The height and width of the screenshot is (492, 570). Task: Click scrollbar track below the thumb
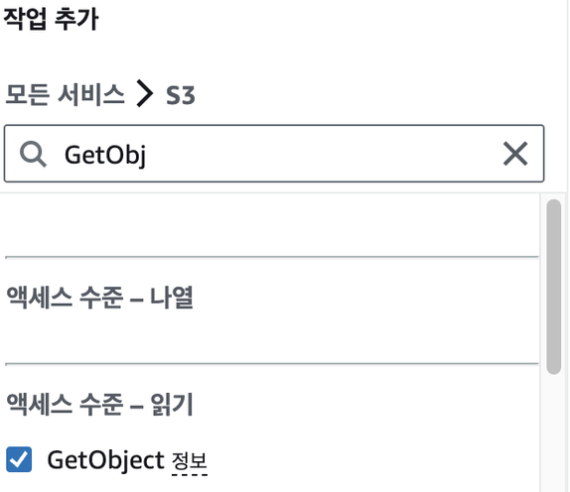coord(554,433)
